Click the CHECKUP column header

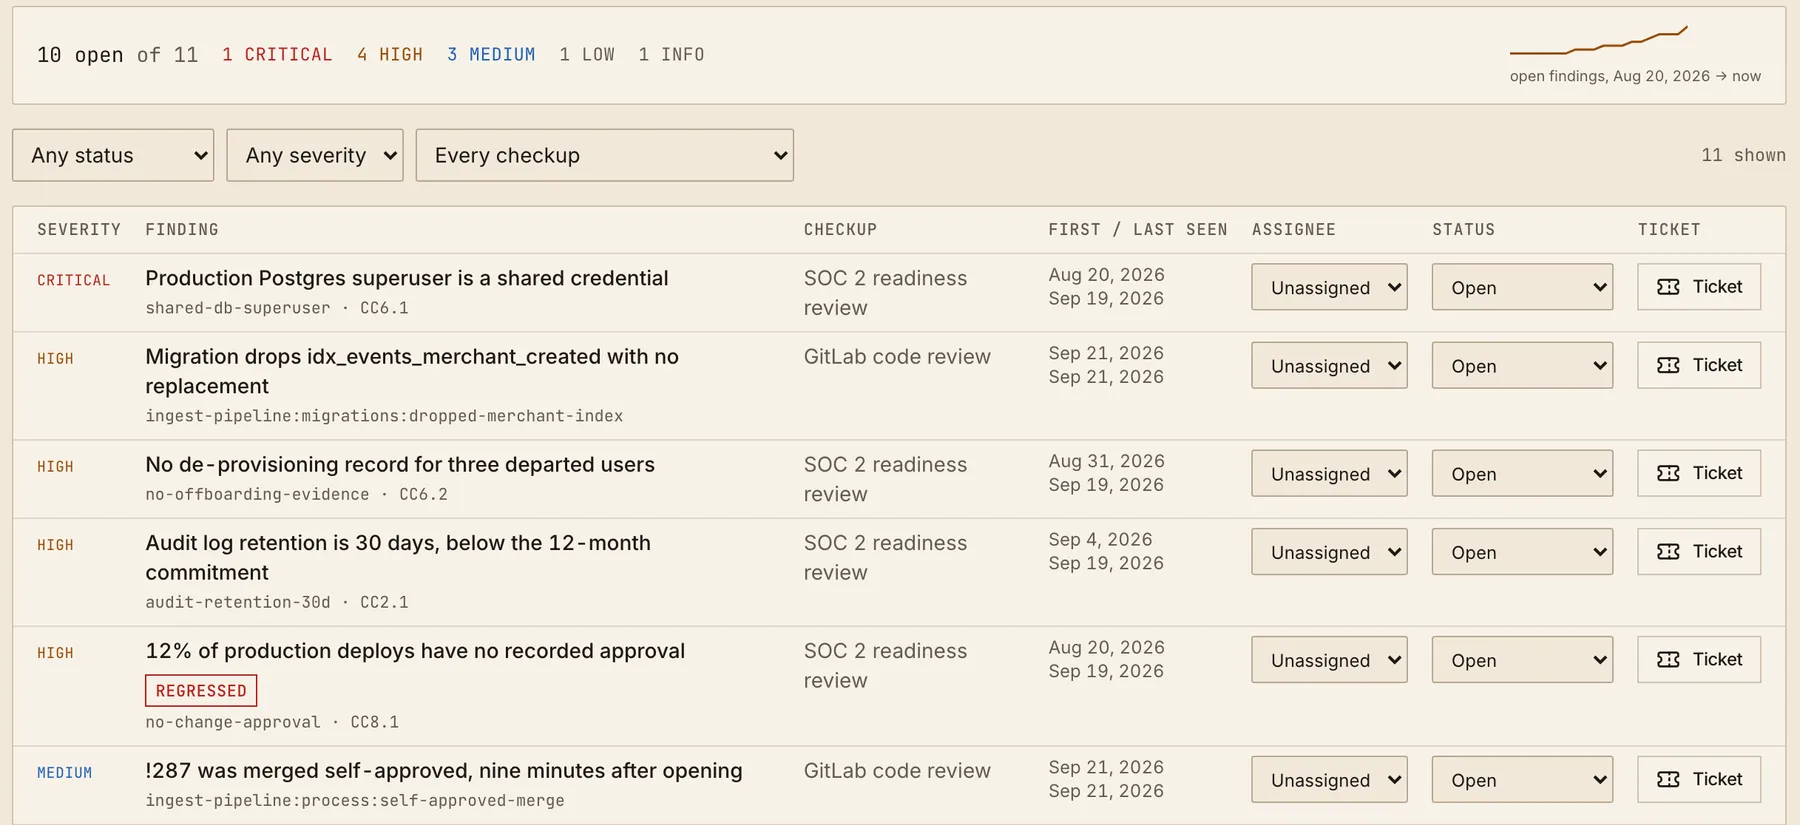[840, 230]
